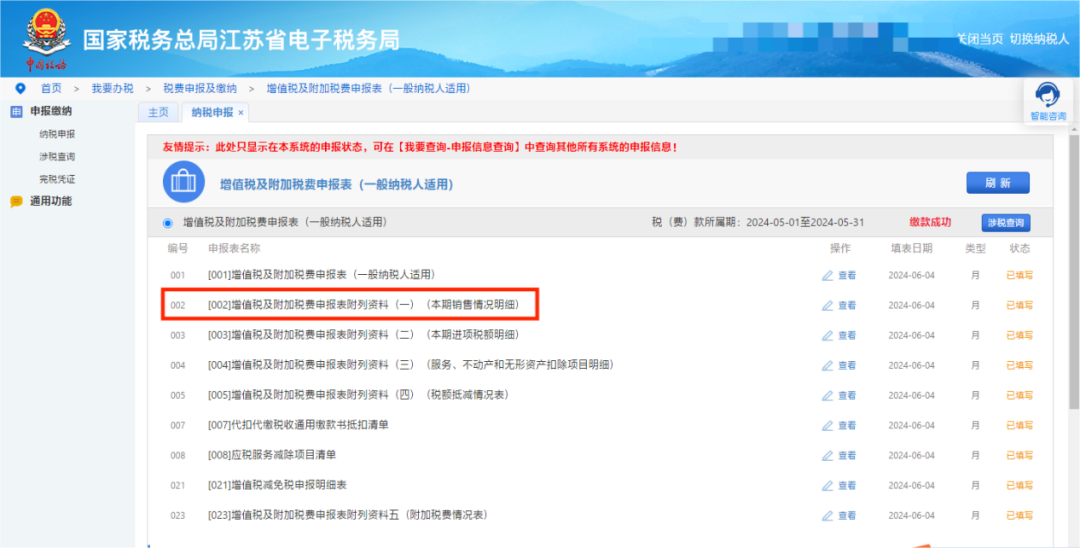Click the 通用功能 chat bubble icon
Screen dimensions: 1080x548
16,202
